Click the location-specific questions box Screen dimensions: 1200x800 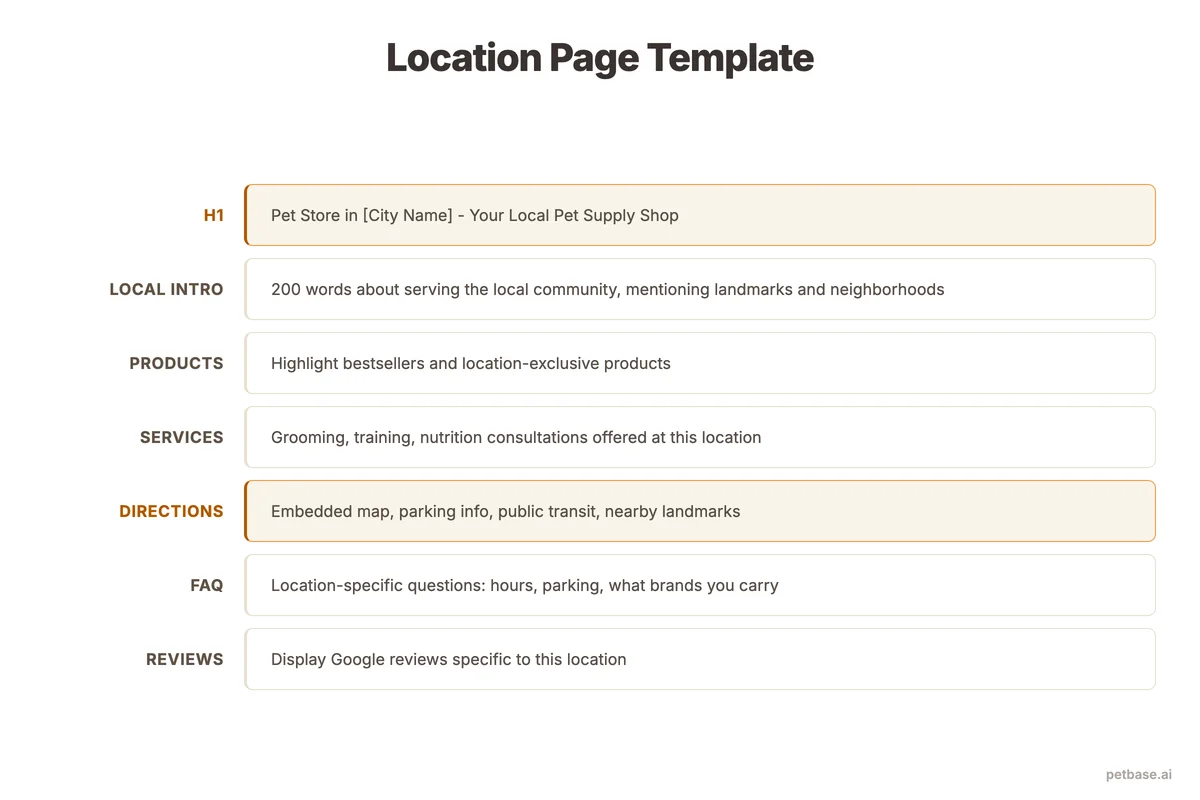pyautogui.click(x=700, y=585)
